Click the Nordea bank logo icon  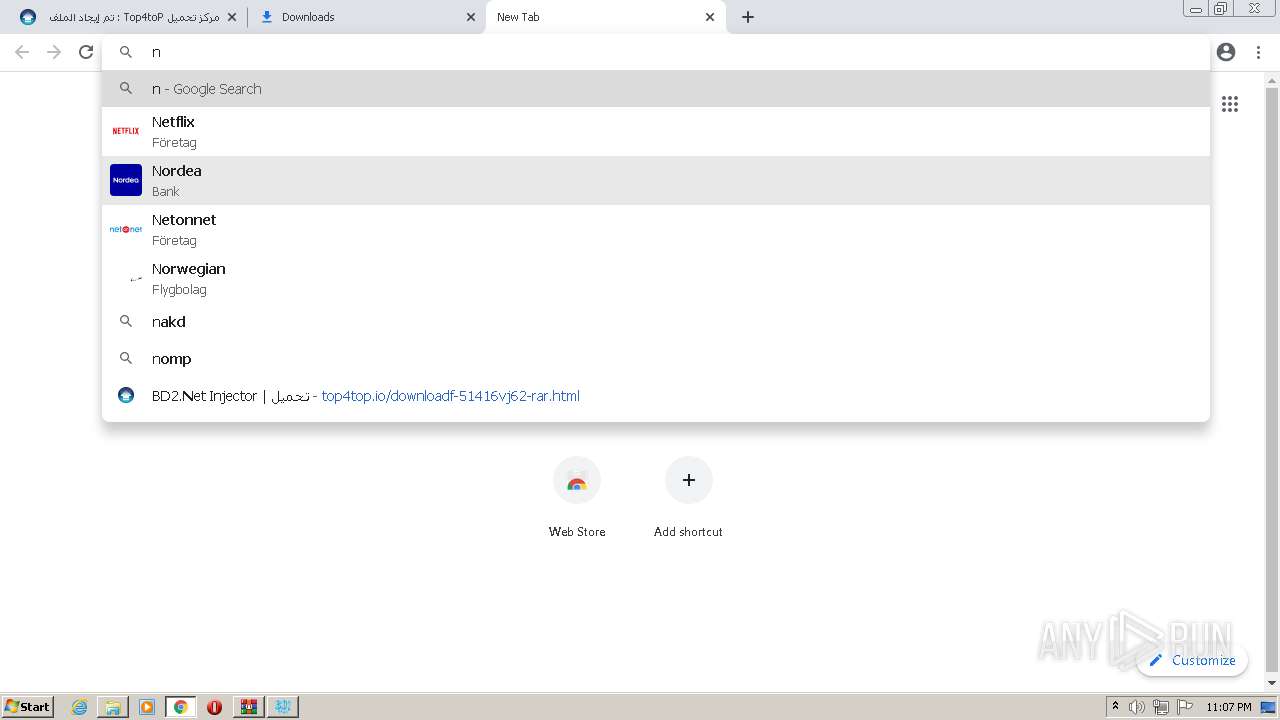[126, 180]
